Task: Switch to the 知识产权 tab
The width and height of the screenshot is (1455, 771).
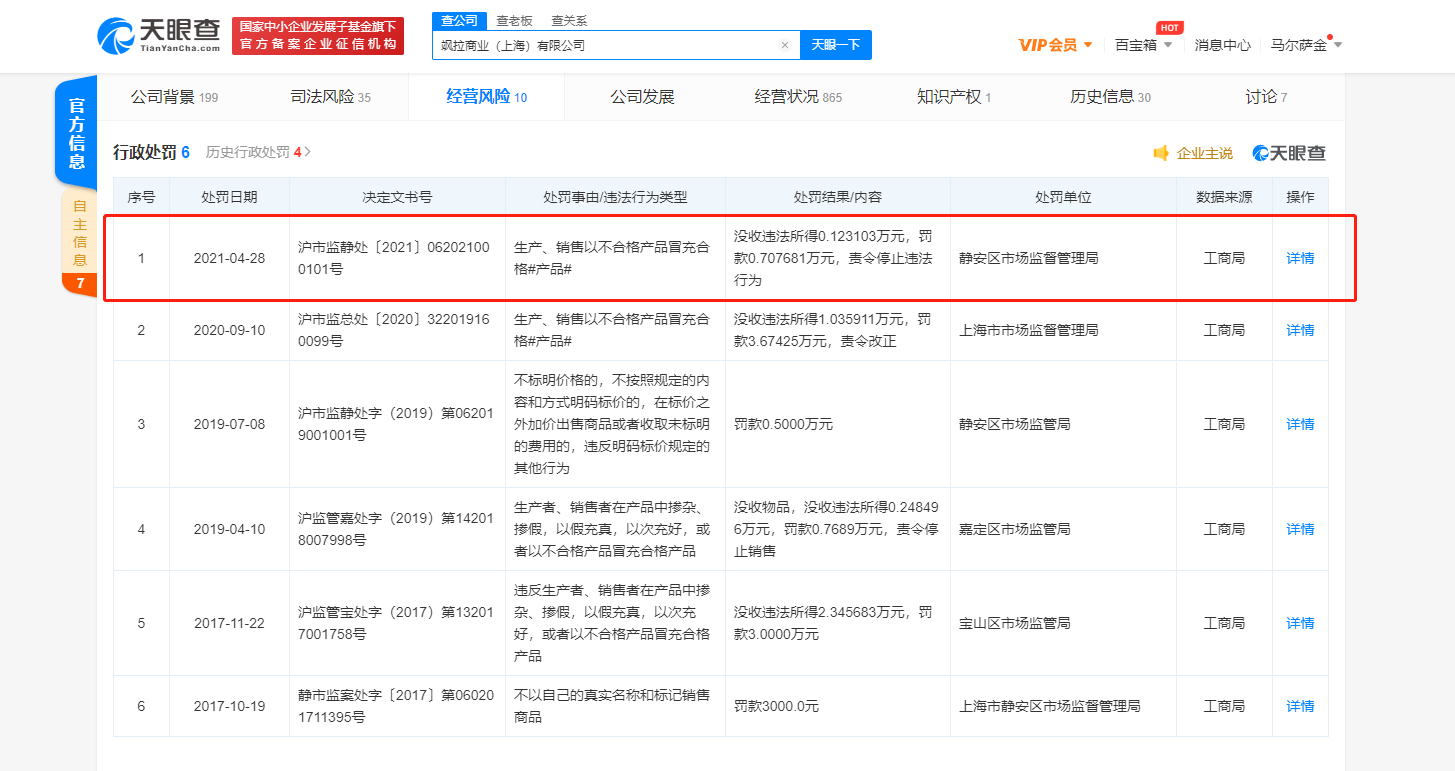Action: [953, 97]
